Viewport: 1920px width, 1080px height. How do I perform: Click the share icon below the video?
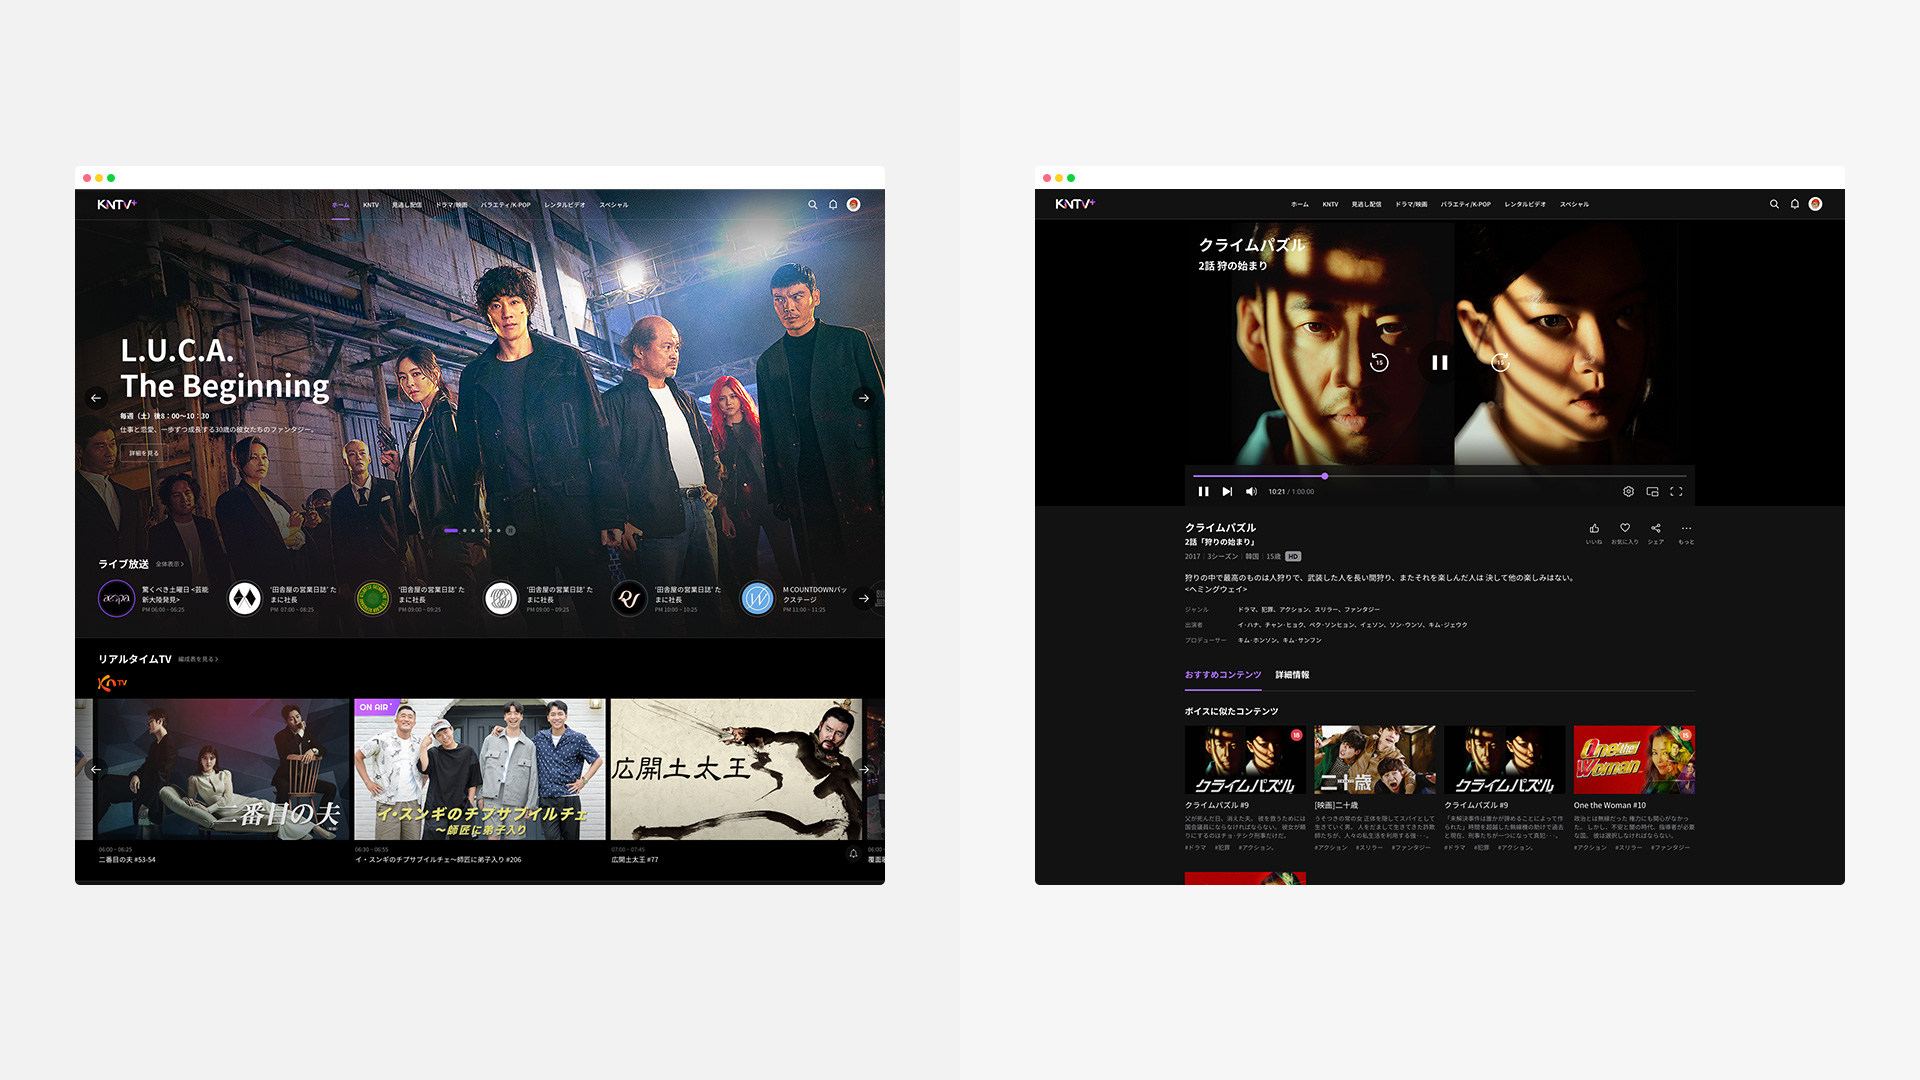click(1656, 529)
